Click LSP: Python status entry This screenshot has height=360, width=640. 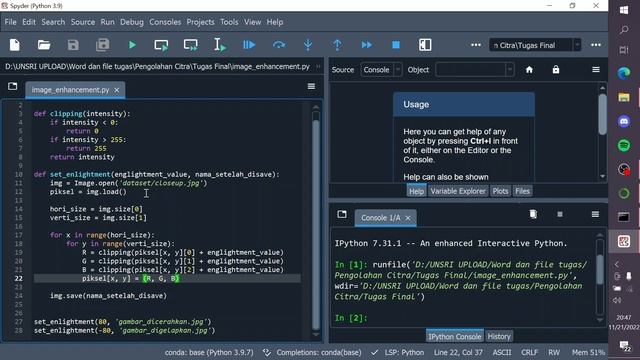(398, 352)
